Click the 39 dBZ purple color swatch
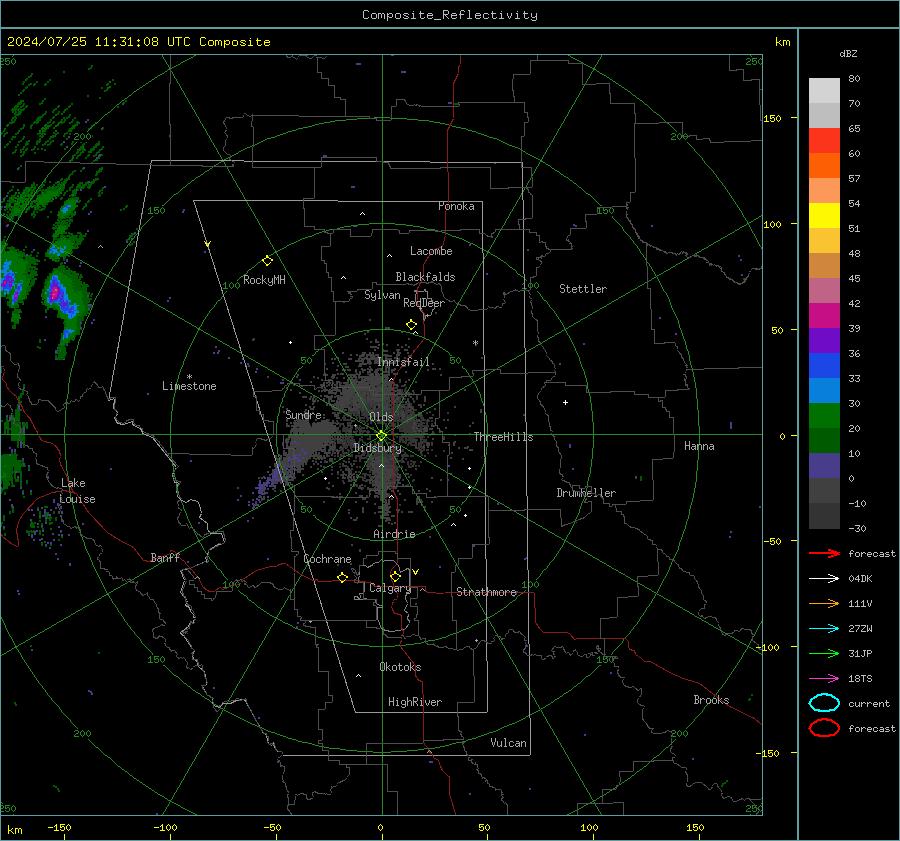900x841 pixels. (824, 340)
